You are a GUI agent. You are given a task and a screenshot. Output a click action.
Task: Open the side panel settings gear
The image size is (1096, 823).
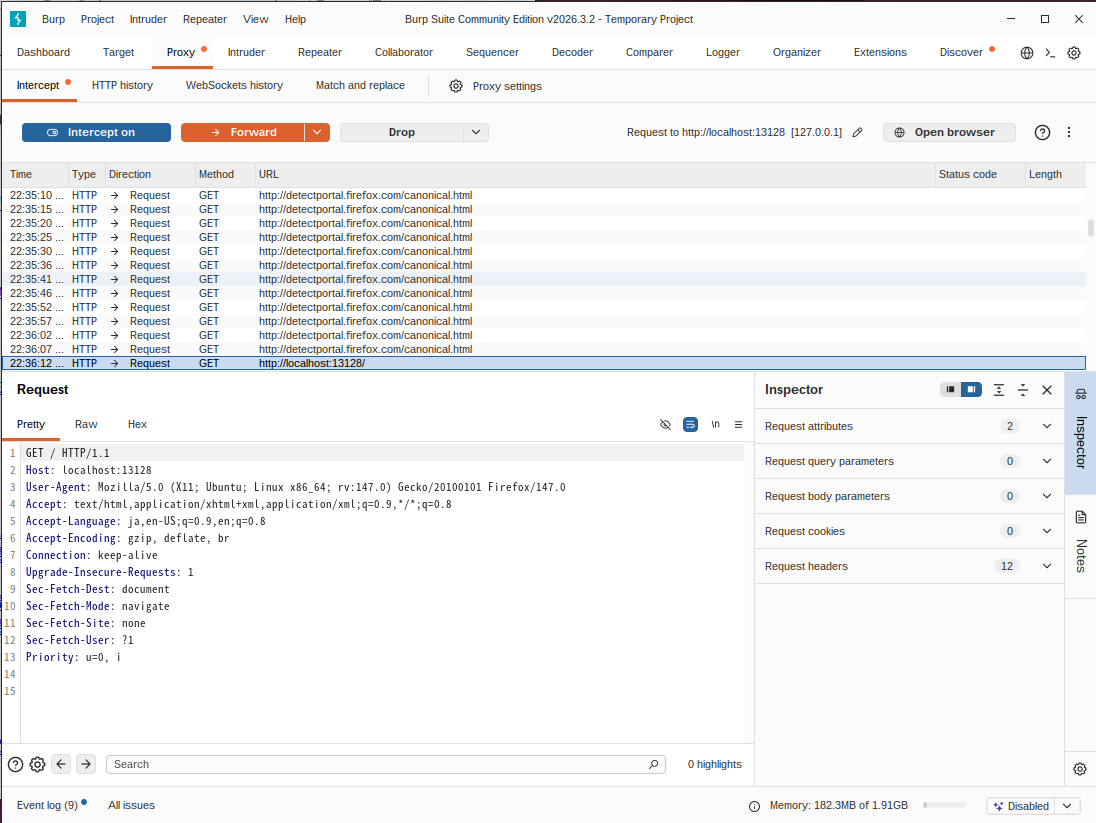coord(1080,769)
